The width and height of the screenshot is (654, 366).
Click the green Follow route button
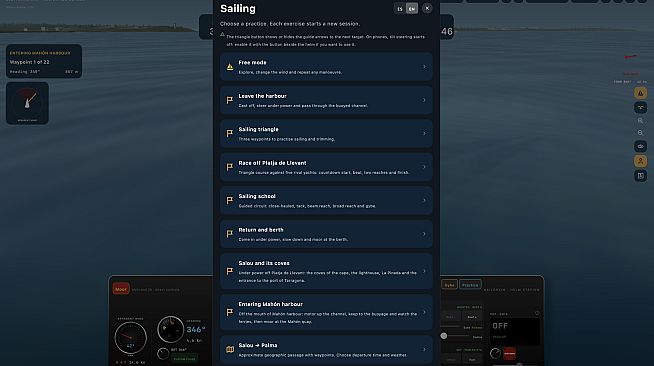(x=184, y=358)
